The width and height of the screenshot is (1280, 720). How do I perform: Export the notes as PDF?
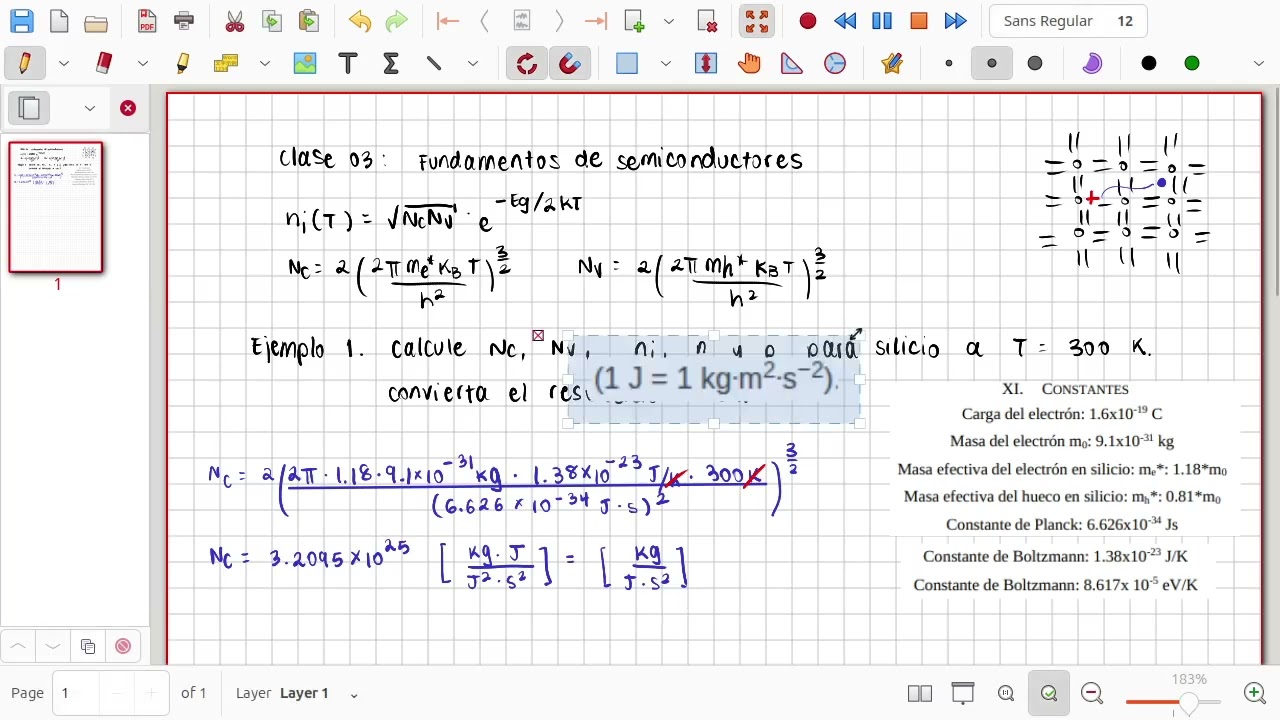(147, 21)
